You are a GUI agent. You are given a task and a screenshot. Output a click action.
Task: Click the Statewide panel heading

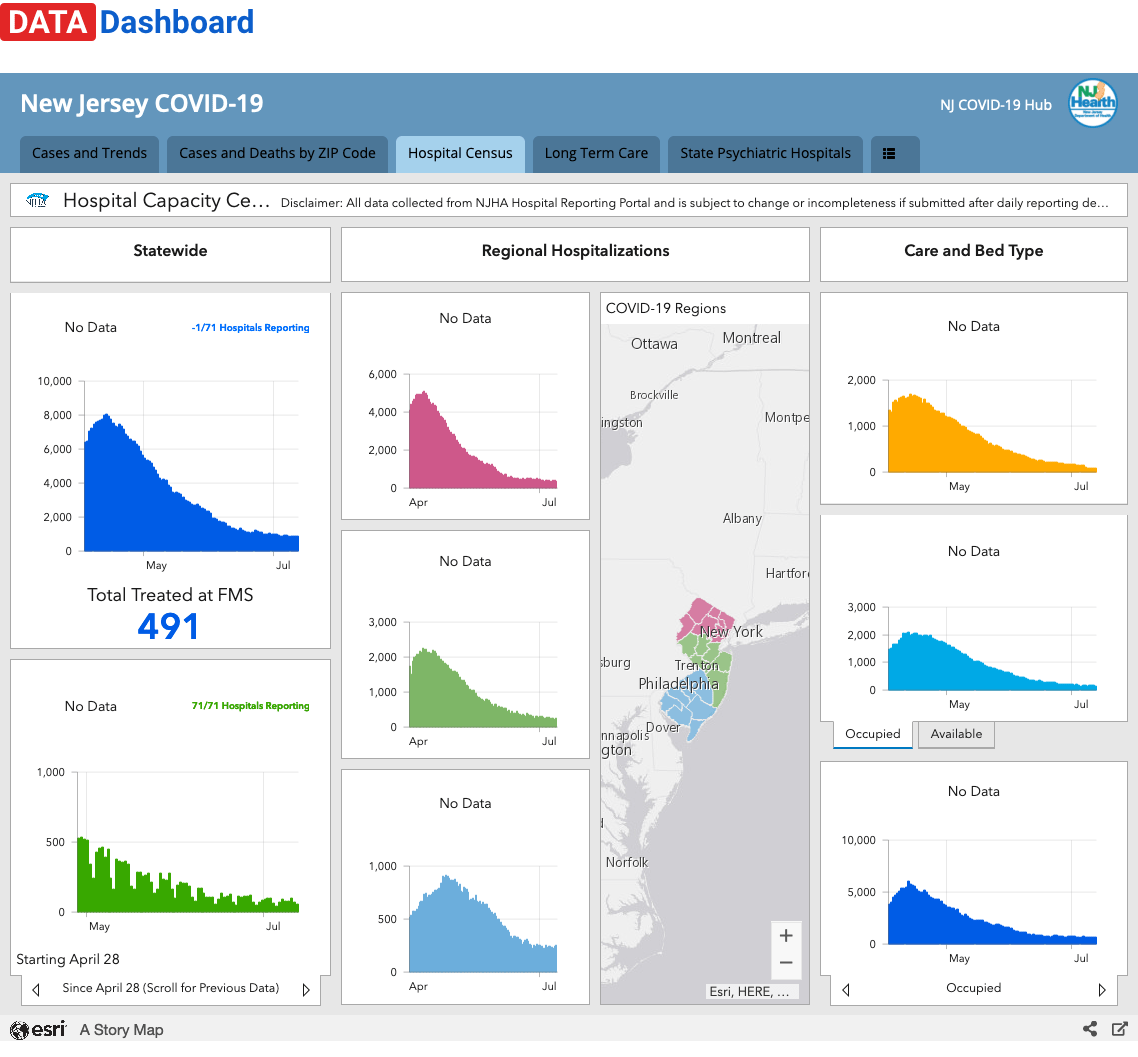click(x=171, y=251)
